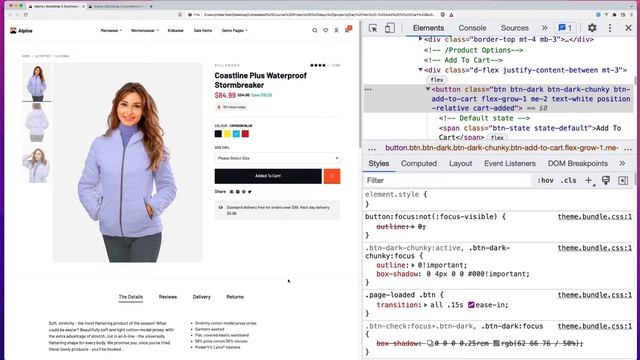
Task: Open the ellipsis actions on selected DOM node
Action: tap(368, 89)
